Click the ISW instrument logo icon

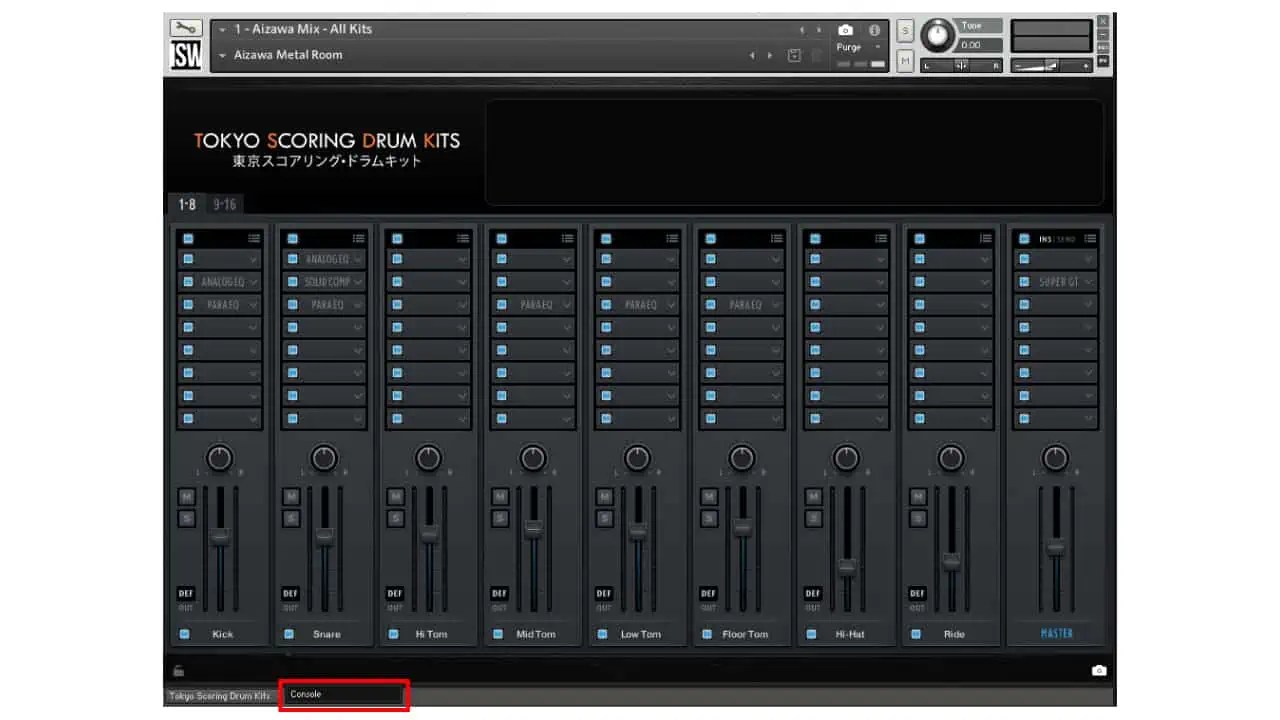click(186, 57)
